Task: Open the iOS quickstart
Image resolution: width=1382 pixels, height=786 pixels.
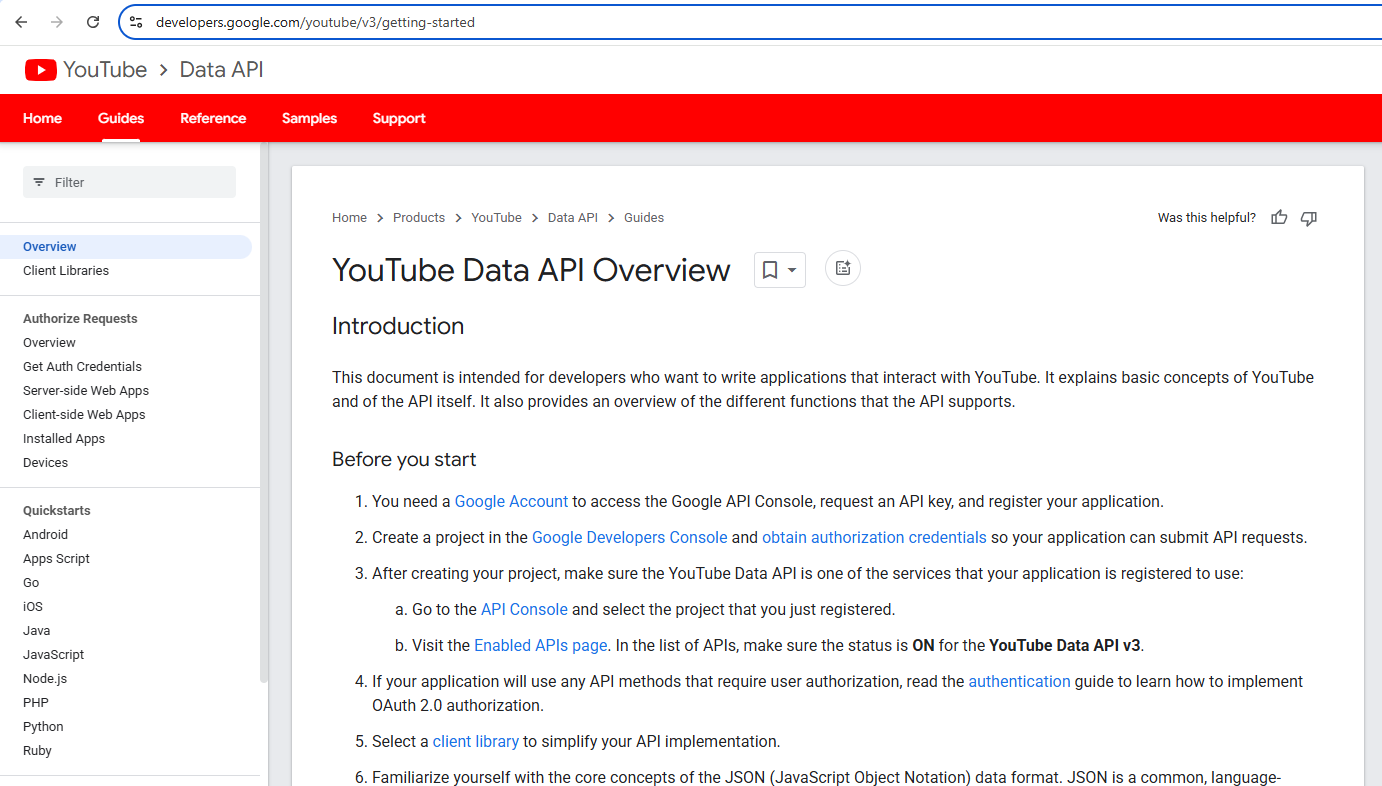Action: coord(33,607)
